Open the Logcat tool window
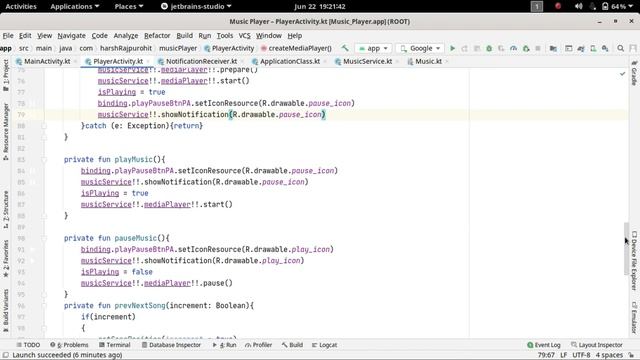The height and width of the screenshot is (360, 640). [324, 345]
